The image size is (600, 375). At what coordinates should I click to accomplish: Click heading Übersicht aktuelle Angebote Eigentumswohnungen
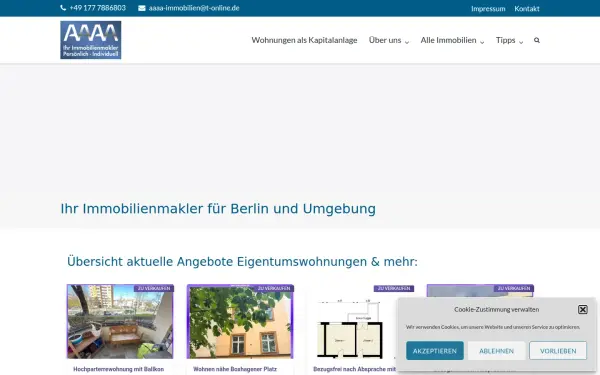pos(242,262)
